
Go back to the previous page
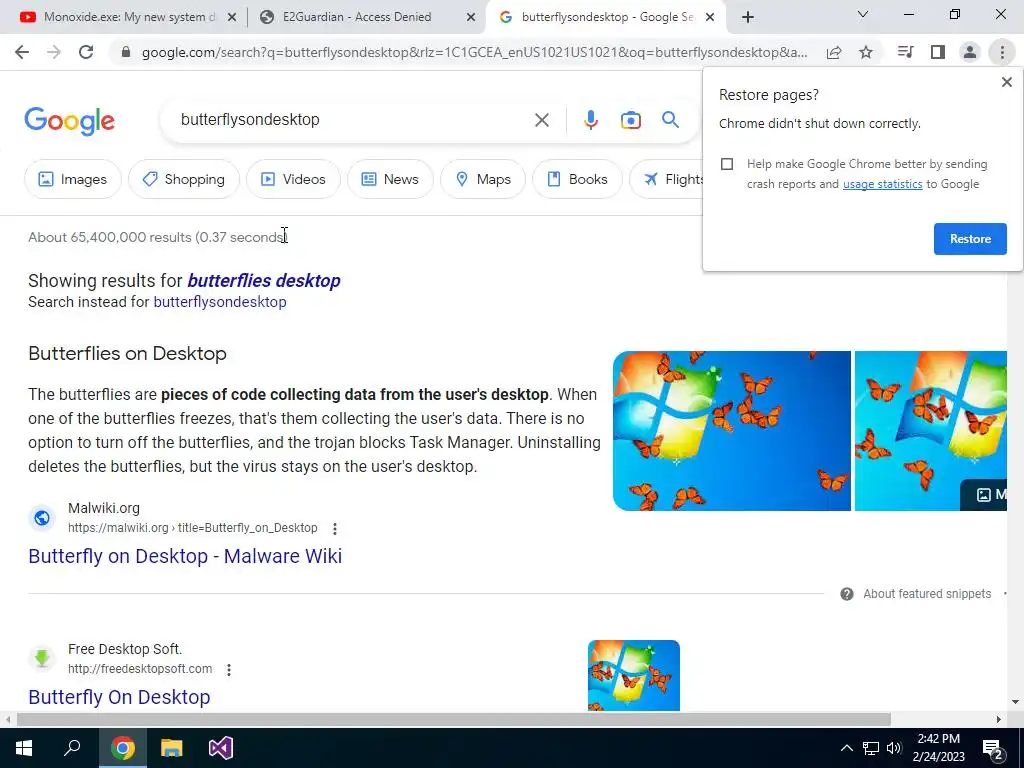(x=22, y=52)
